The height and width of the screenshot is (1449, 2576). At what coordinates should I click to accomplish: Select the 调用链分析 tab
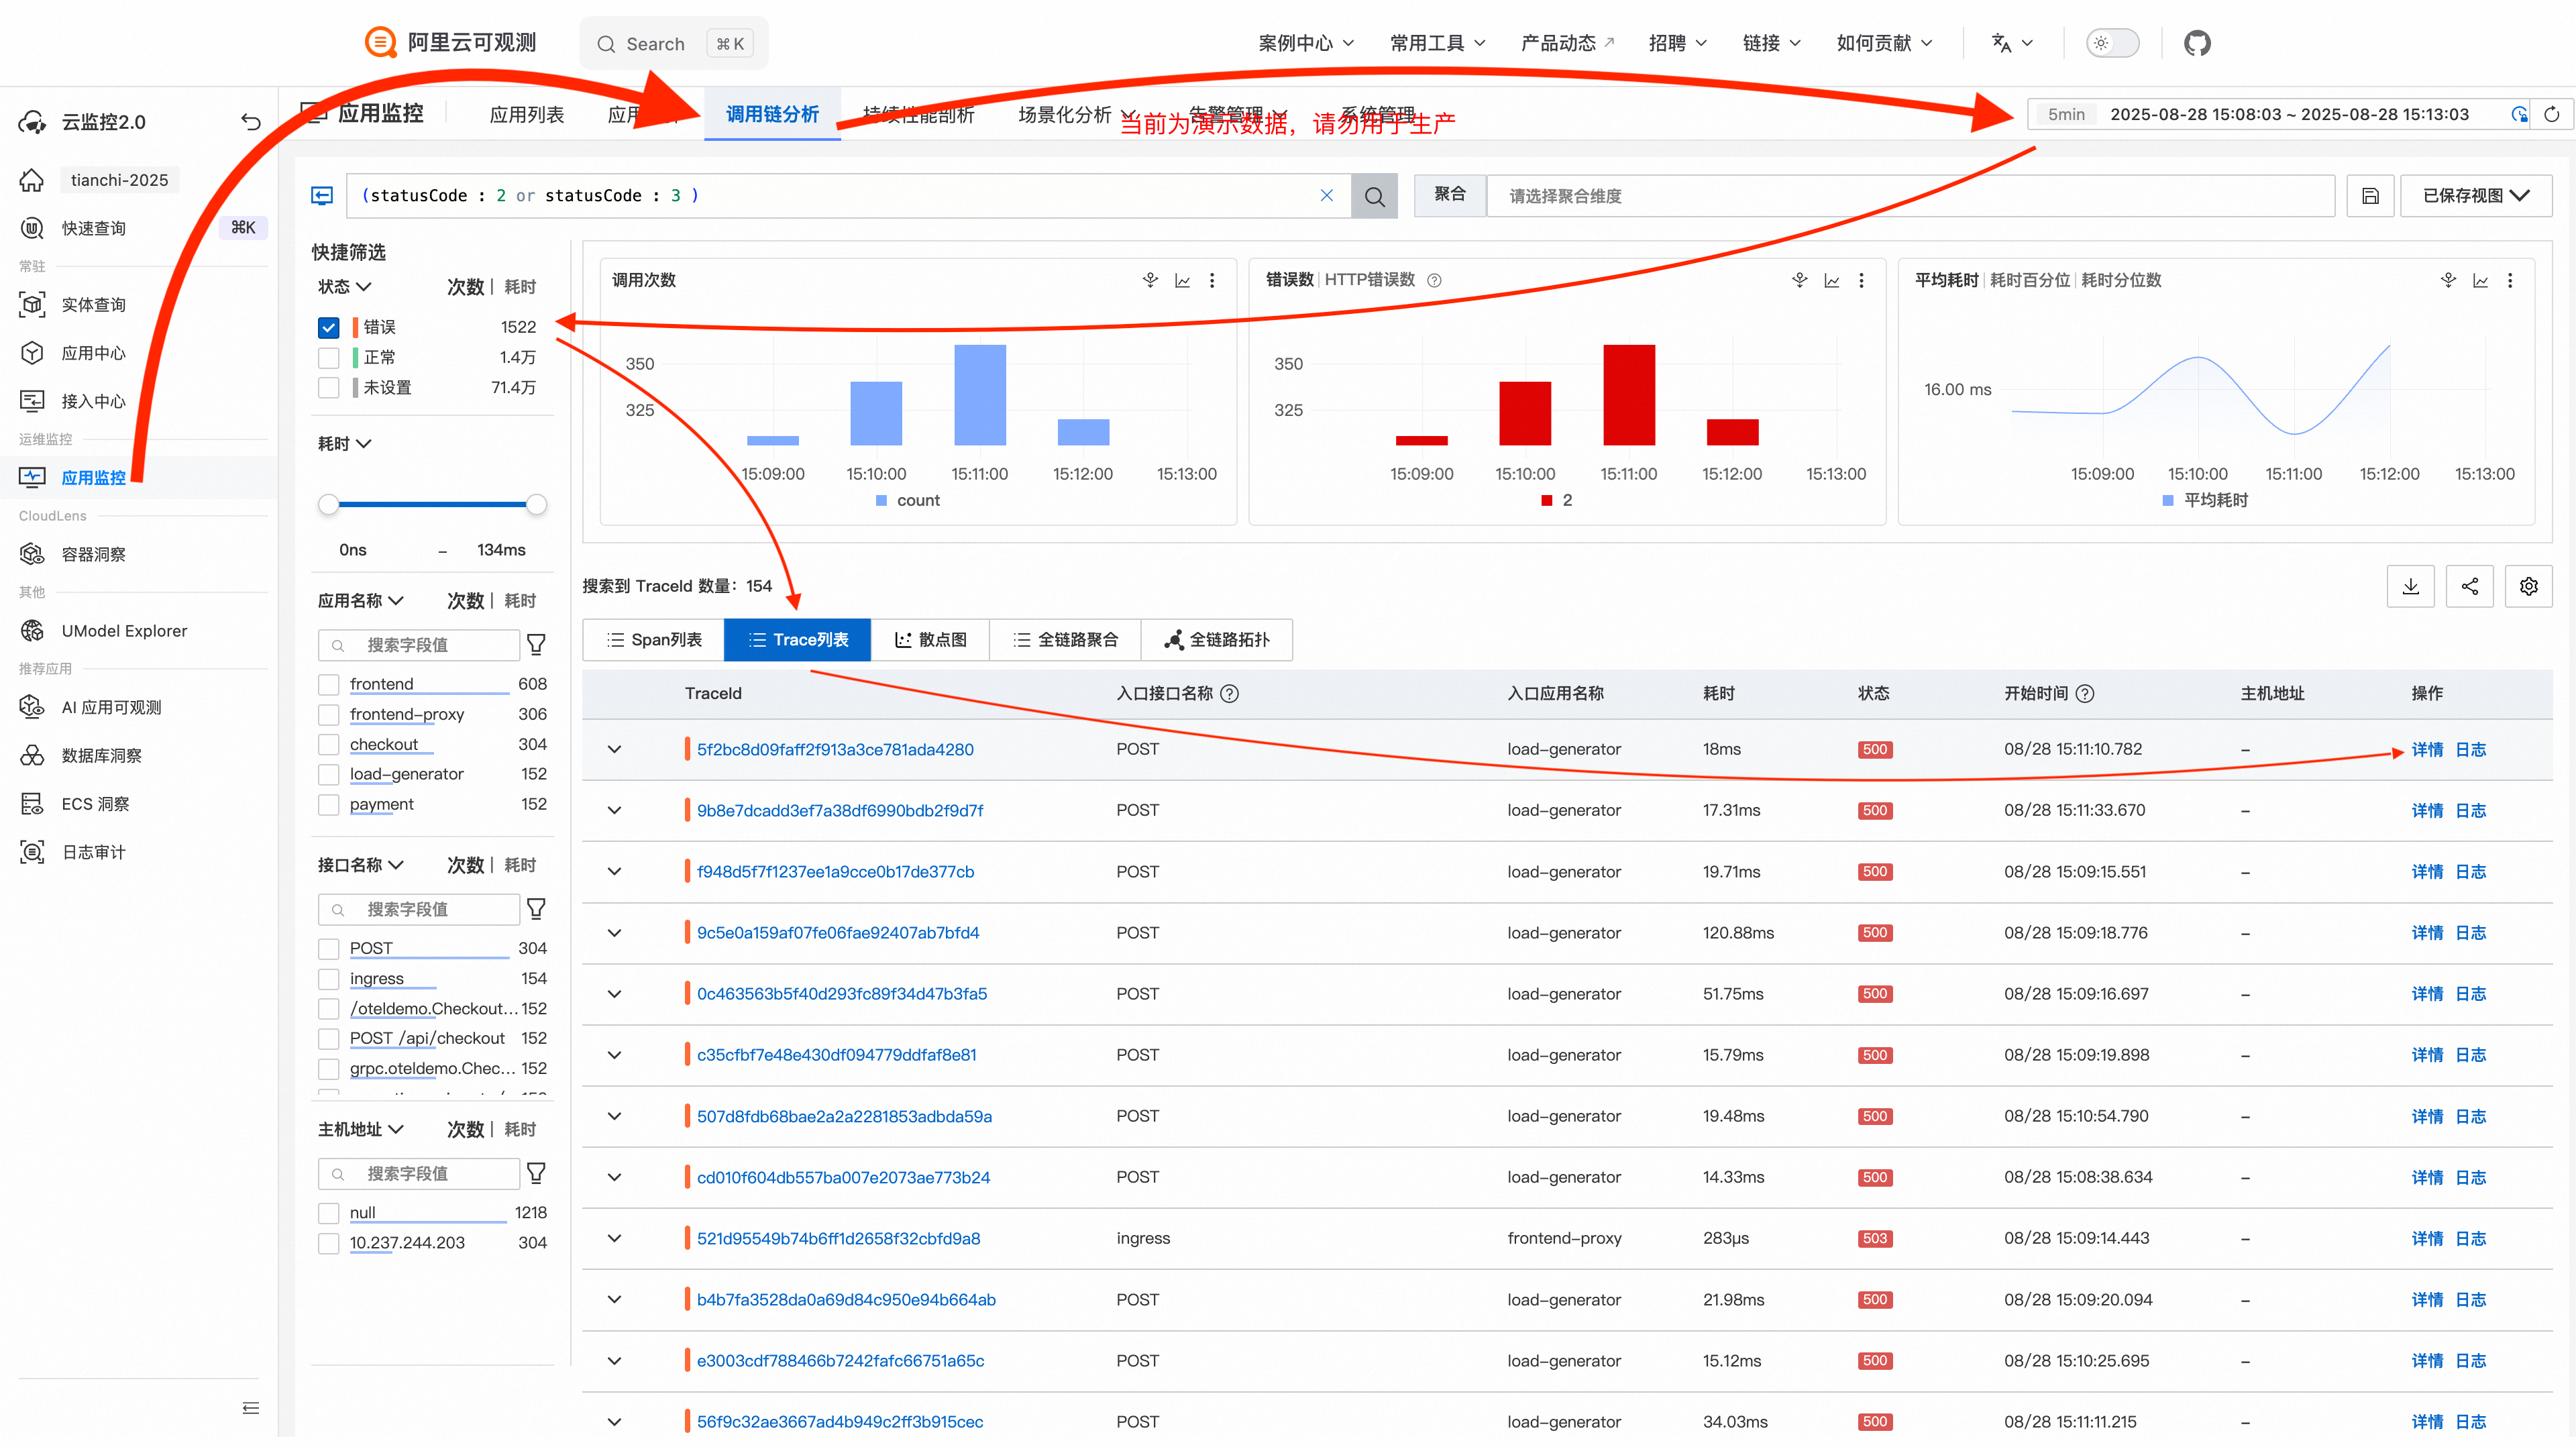tap(772, 115)
